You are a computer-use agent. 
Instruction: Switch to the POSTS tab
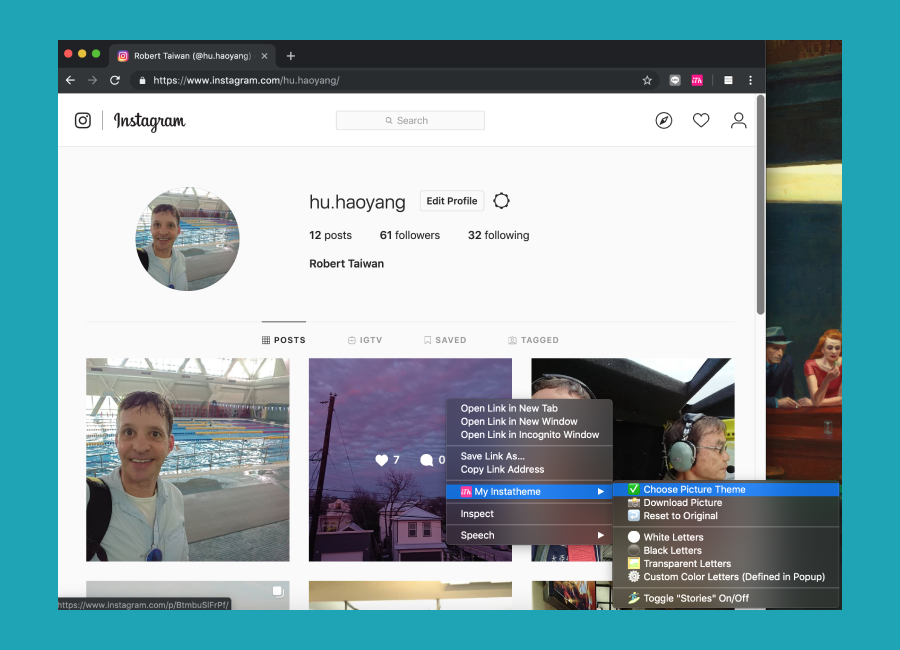(x=284, y=340)
